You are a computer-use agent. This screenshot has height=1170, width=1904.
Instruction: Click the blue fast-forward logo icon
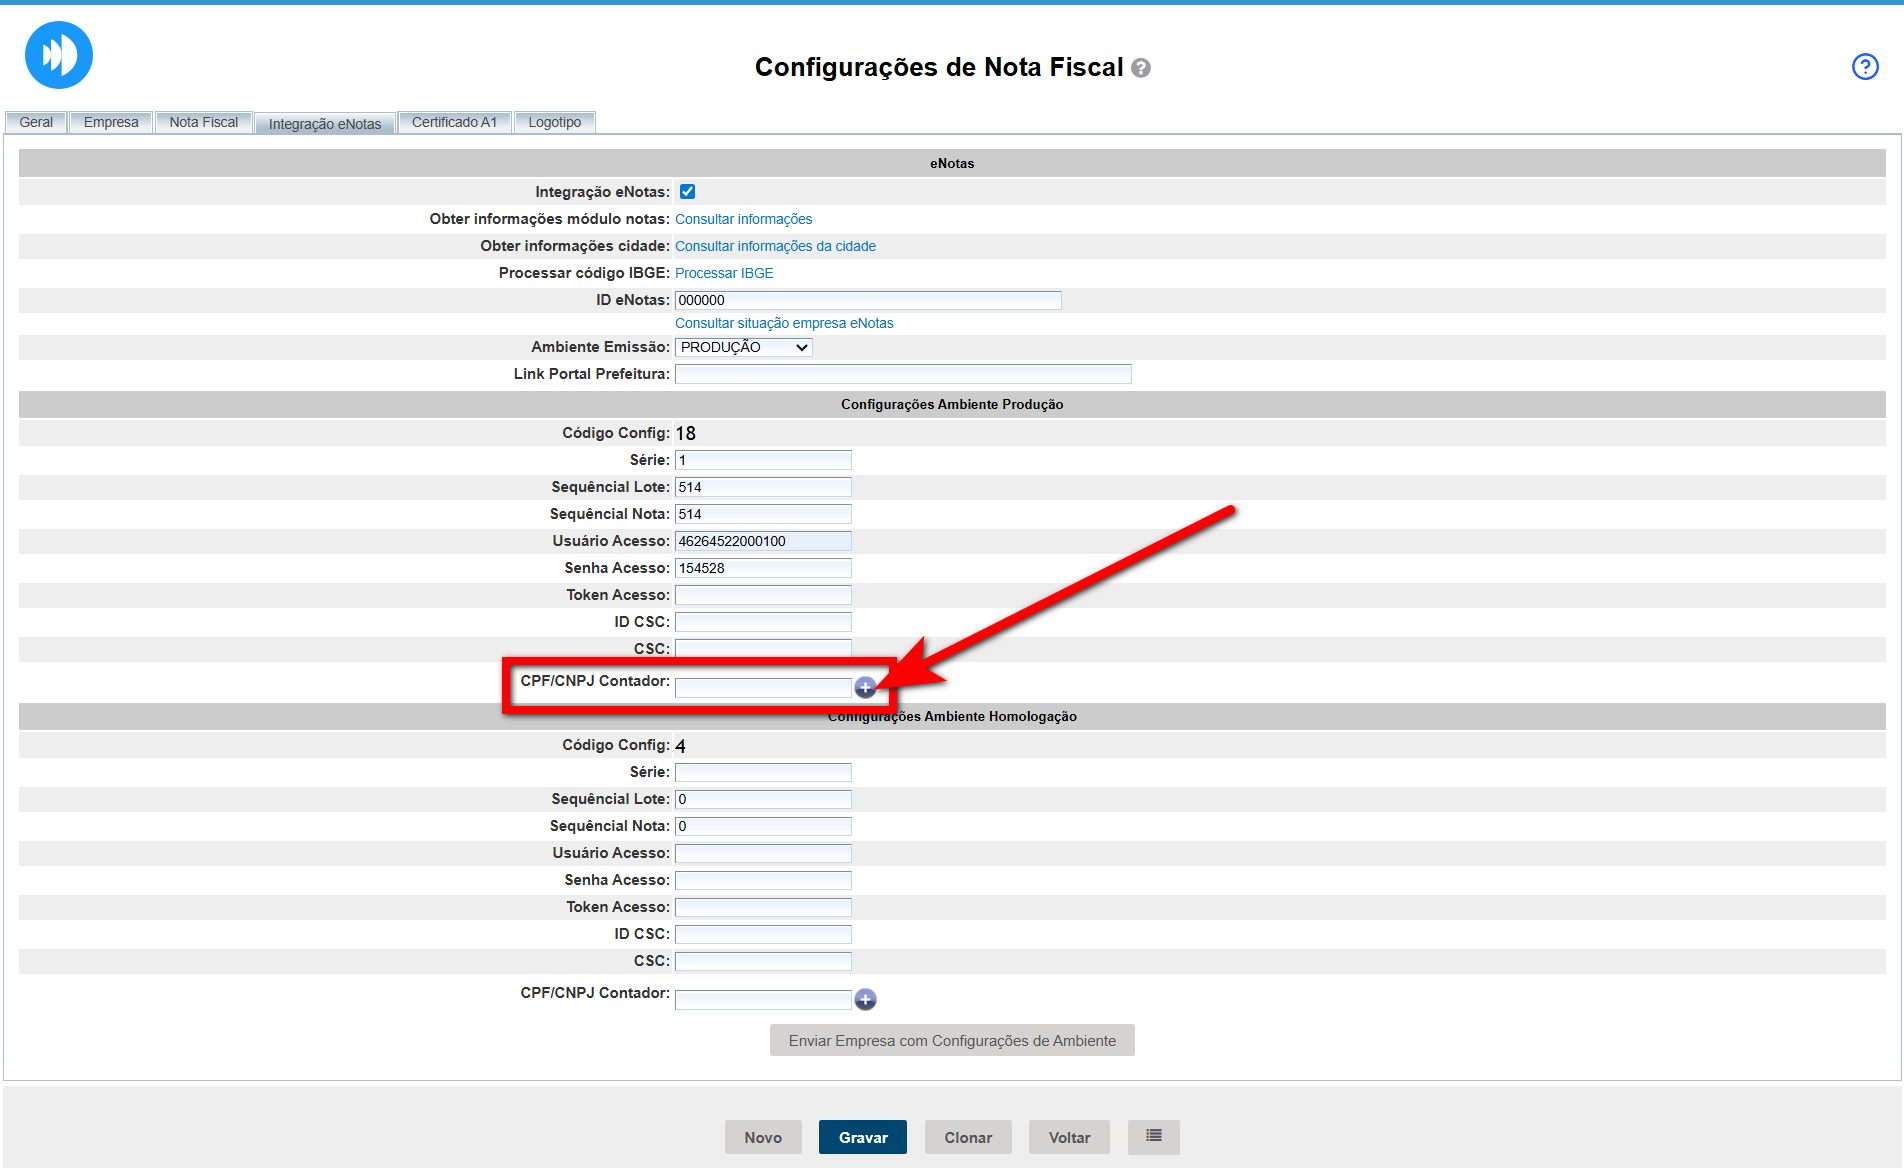[x=59, y=55]
